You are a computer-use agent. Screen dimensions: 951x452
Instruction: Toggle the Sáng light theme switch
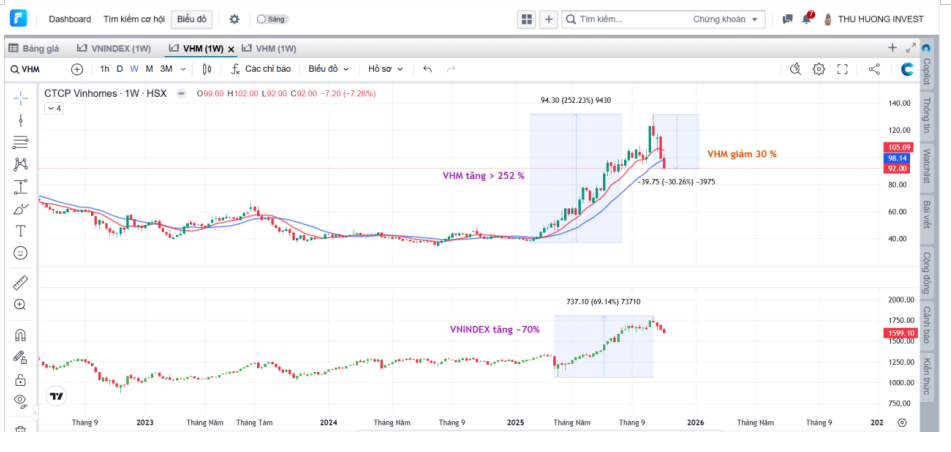coord(271,19)
